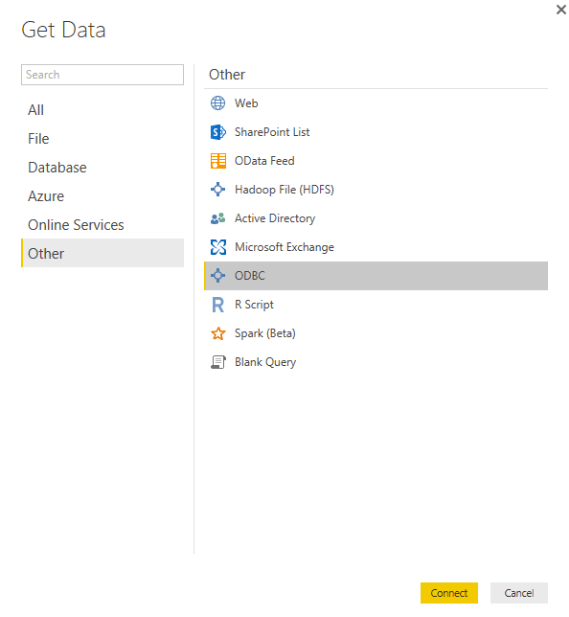Image resolution: width=569 pixels, height=617 pixels.
Task: Click the Microsoft Exchange icon
Action: click(218, 247)
